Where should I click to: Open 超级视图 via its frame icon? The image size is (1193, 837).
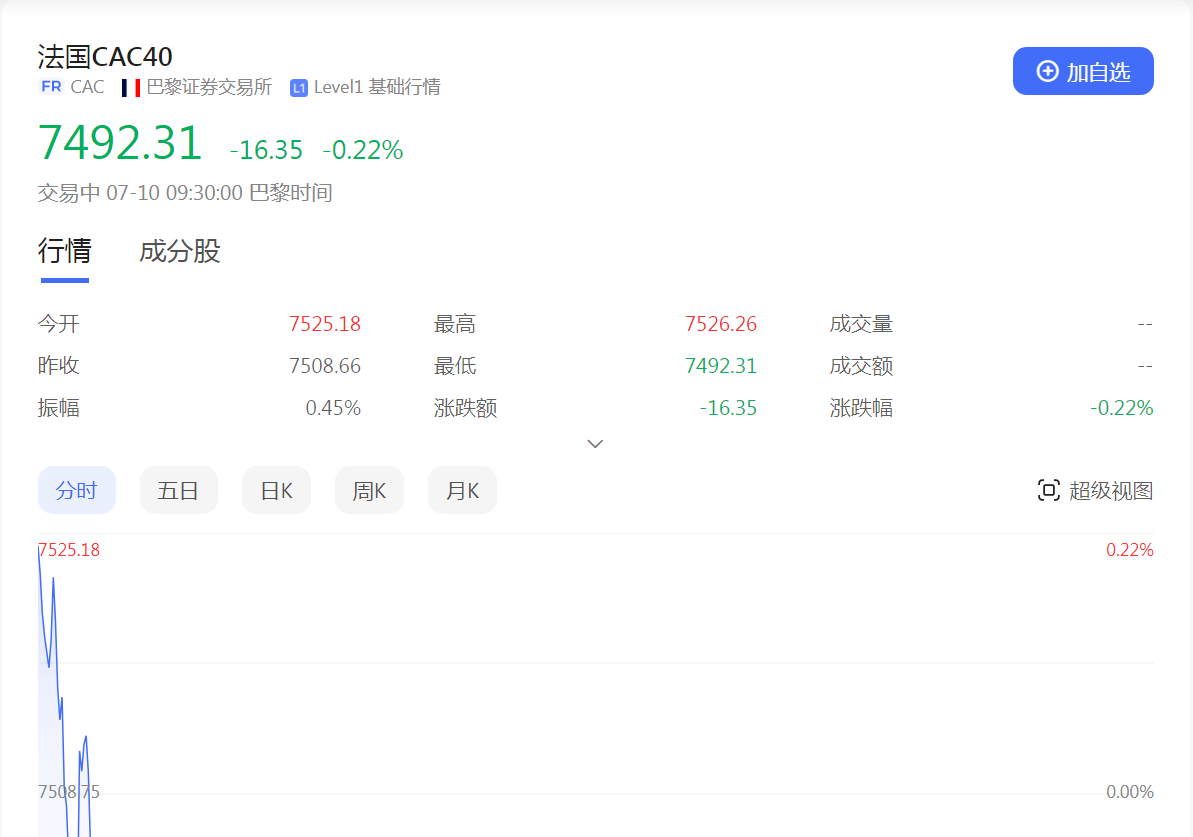pos(1048,490)
